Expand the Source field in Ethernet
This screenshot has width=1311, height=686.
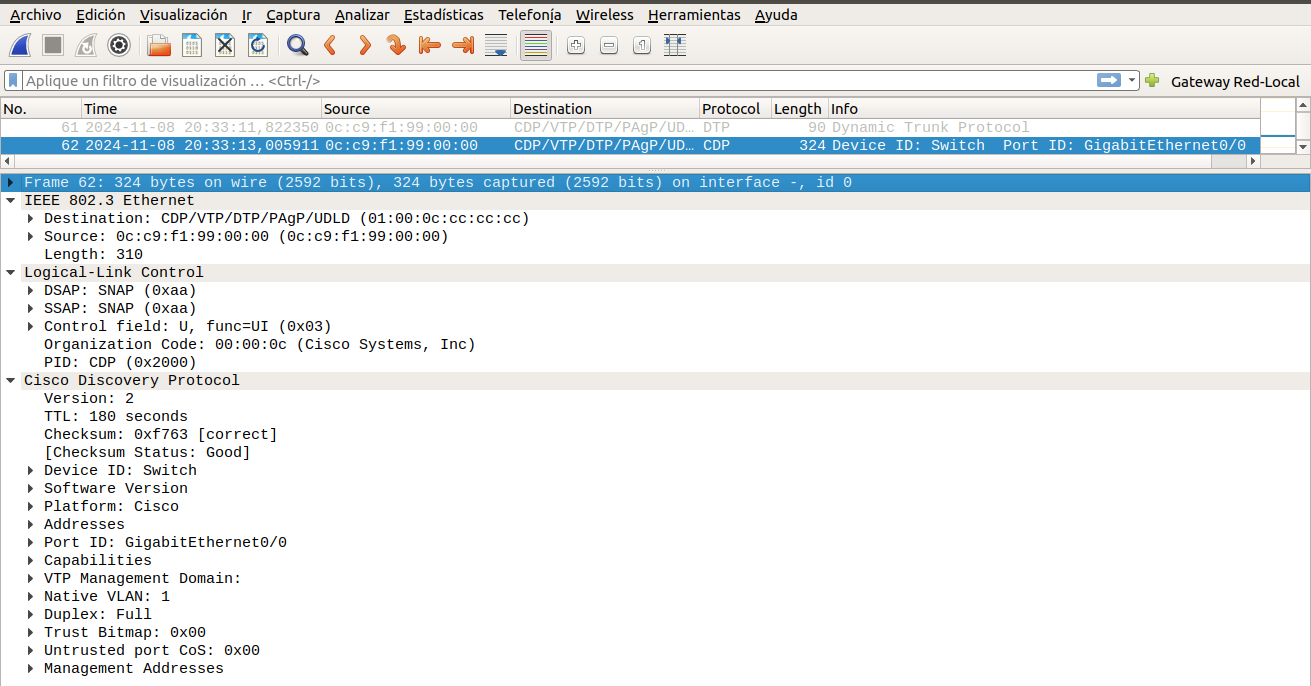pyautogui.click(x=31, y=237)
